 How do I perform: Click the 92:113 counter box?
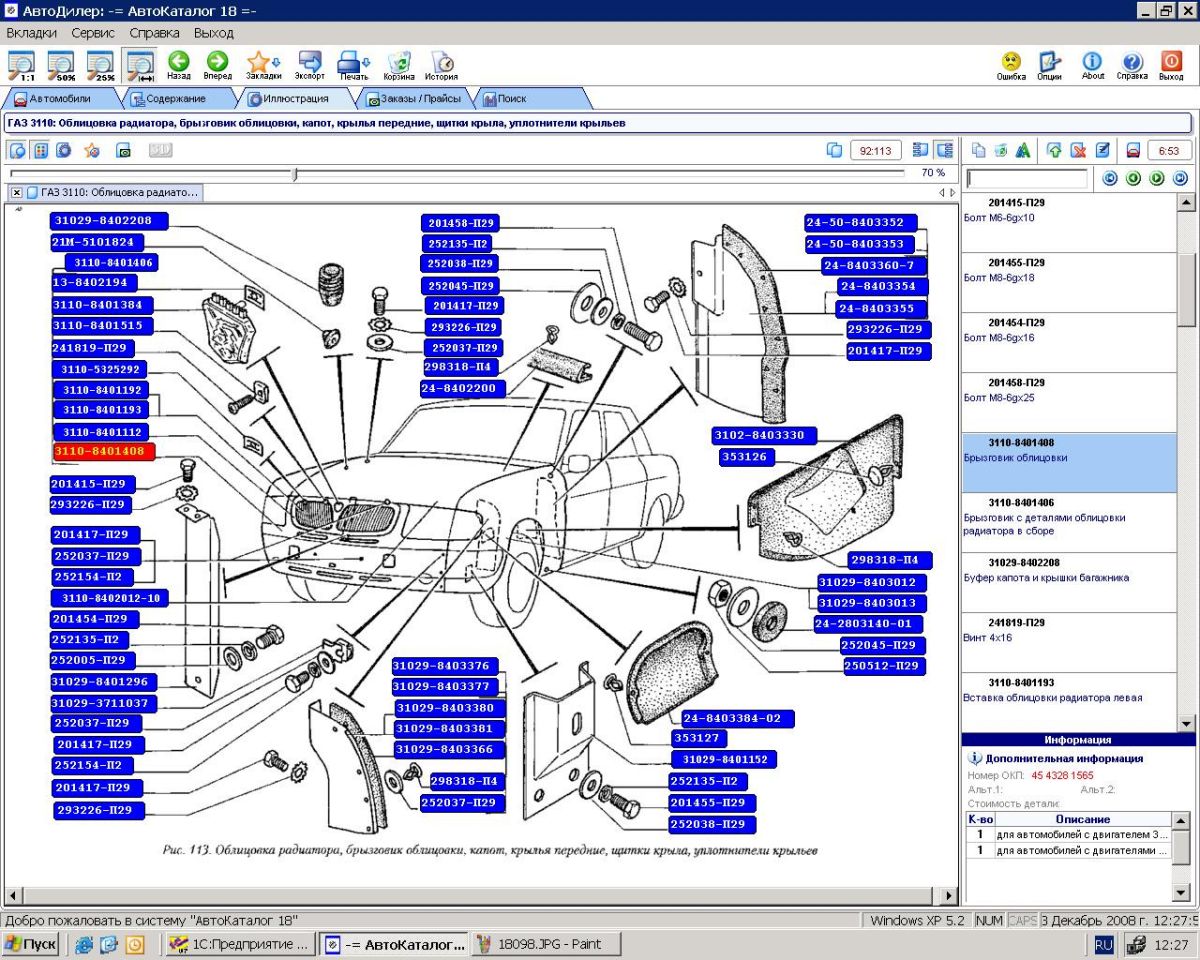click(x=876, y=150)
